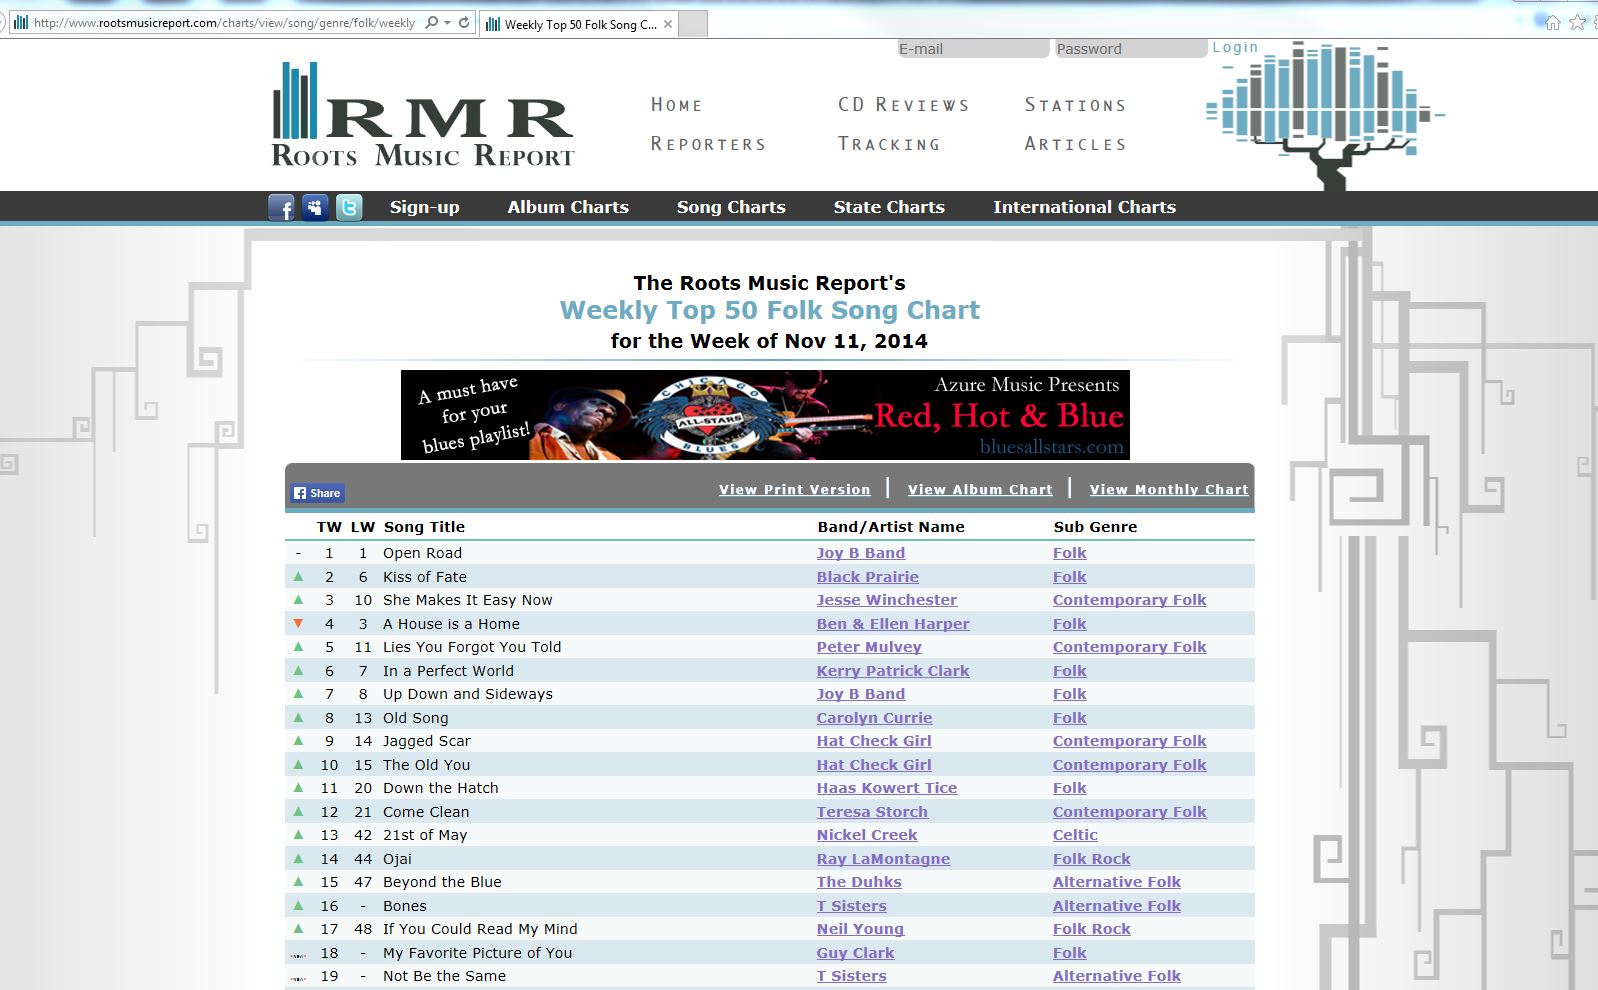Click the address bar URL field
The height and width of the screenshot is (990, 1598).
pos(223,22)
